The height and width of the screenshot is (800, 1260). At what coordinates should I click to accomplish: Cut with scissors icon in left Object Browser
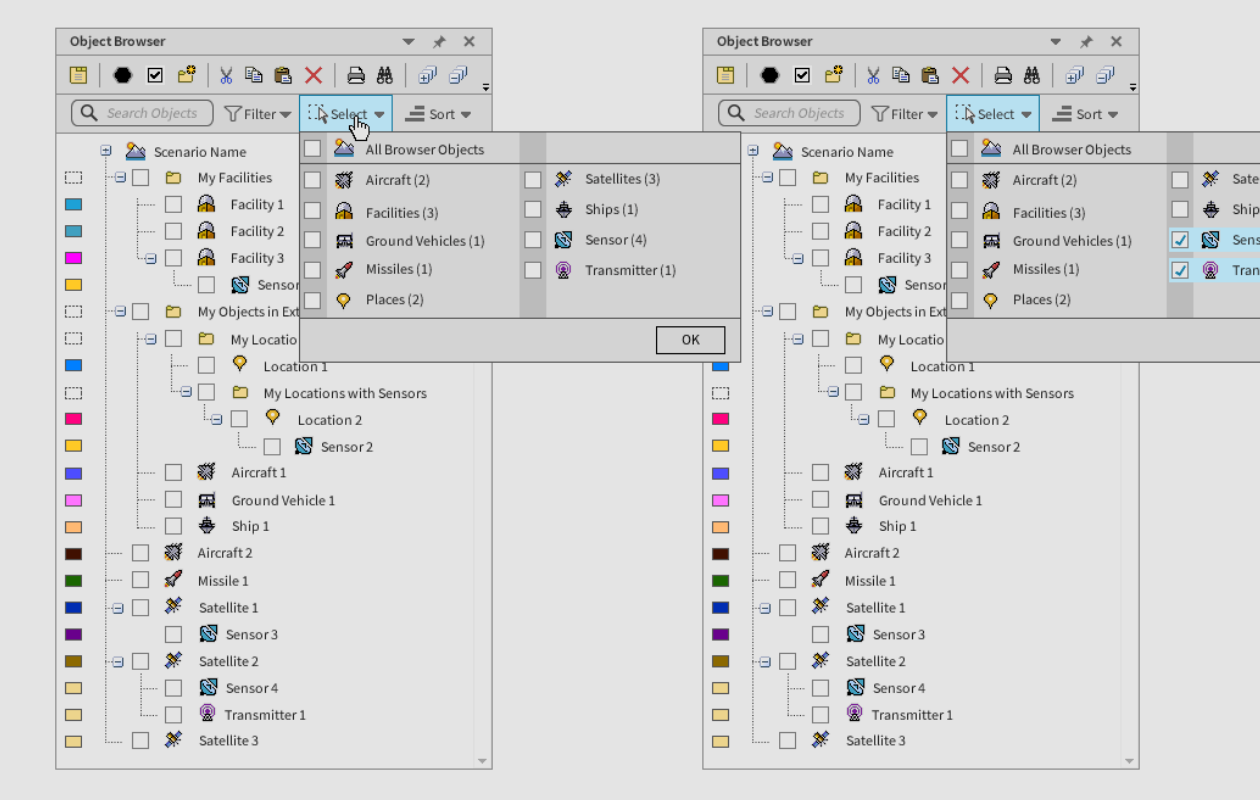click(225, 75)
